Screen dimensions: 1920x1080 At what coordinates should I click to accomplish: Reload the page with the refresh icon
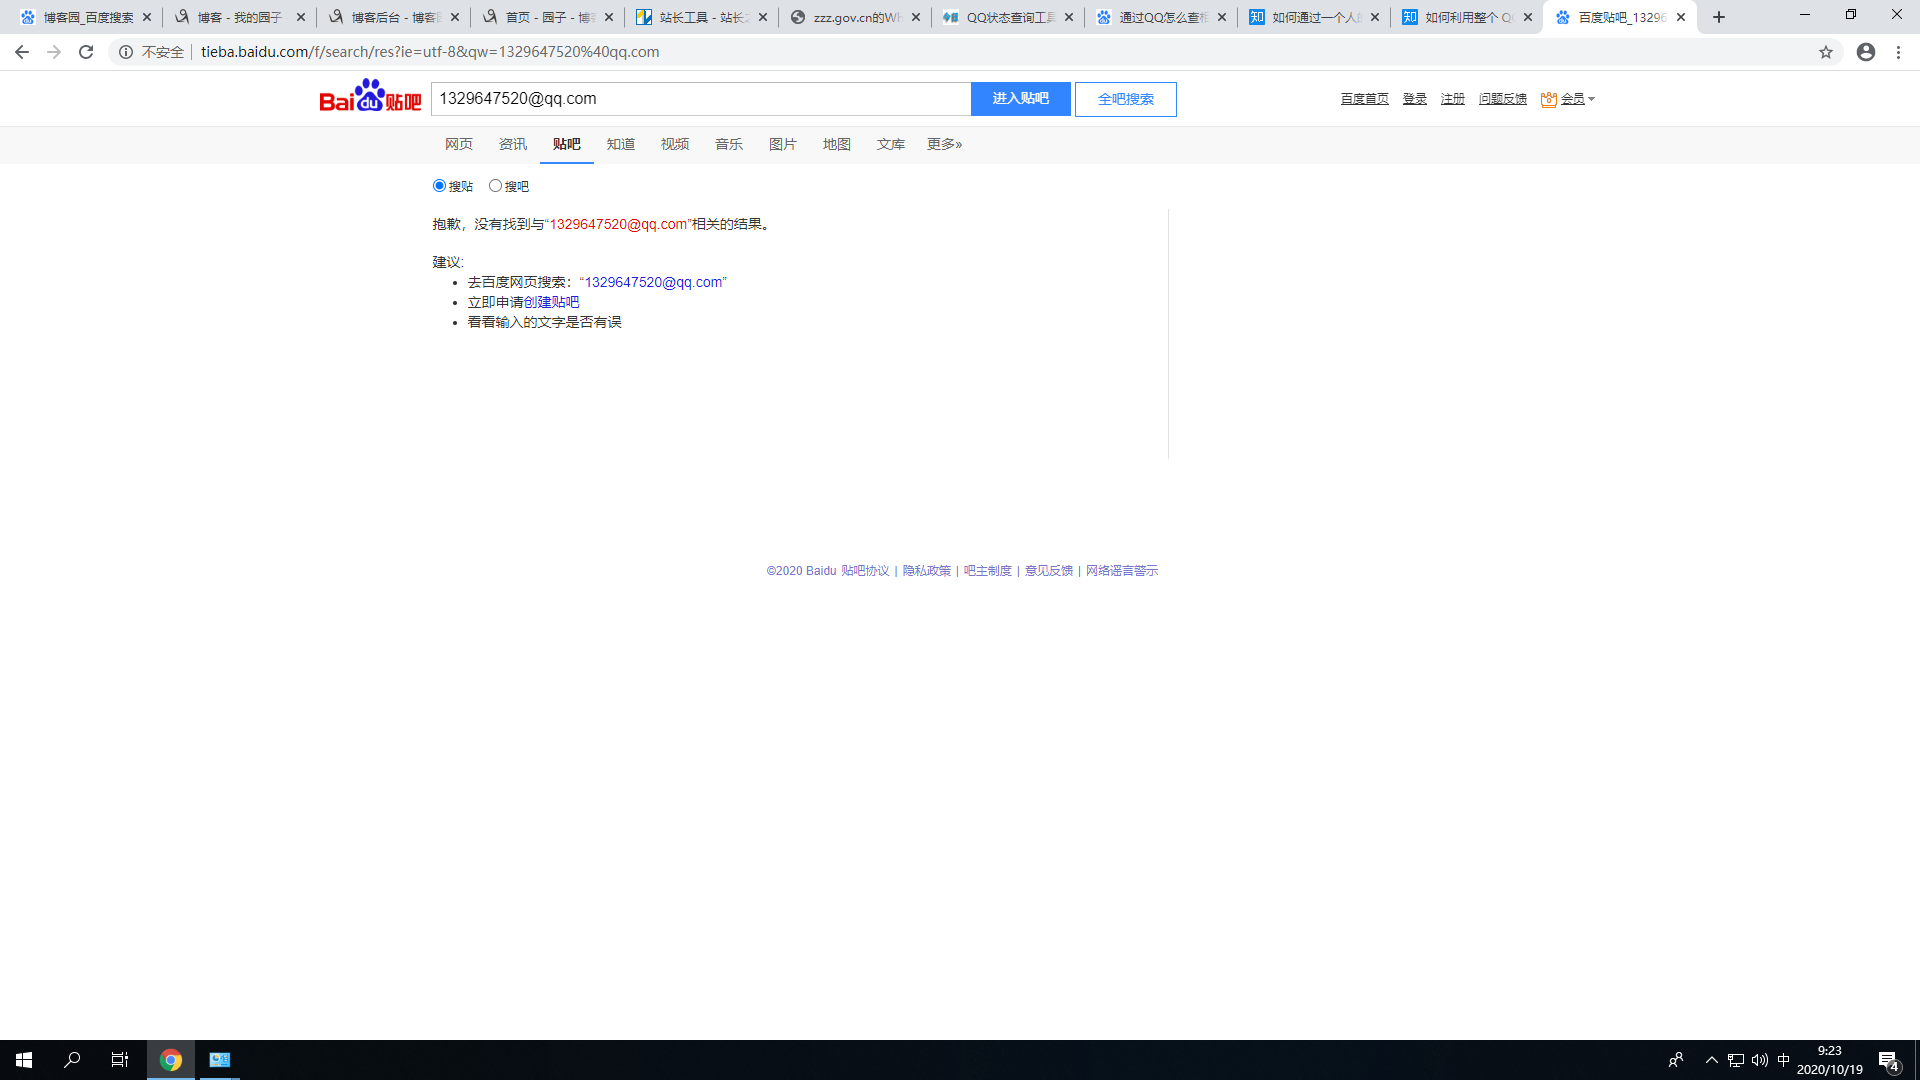(x=86, y=52)
